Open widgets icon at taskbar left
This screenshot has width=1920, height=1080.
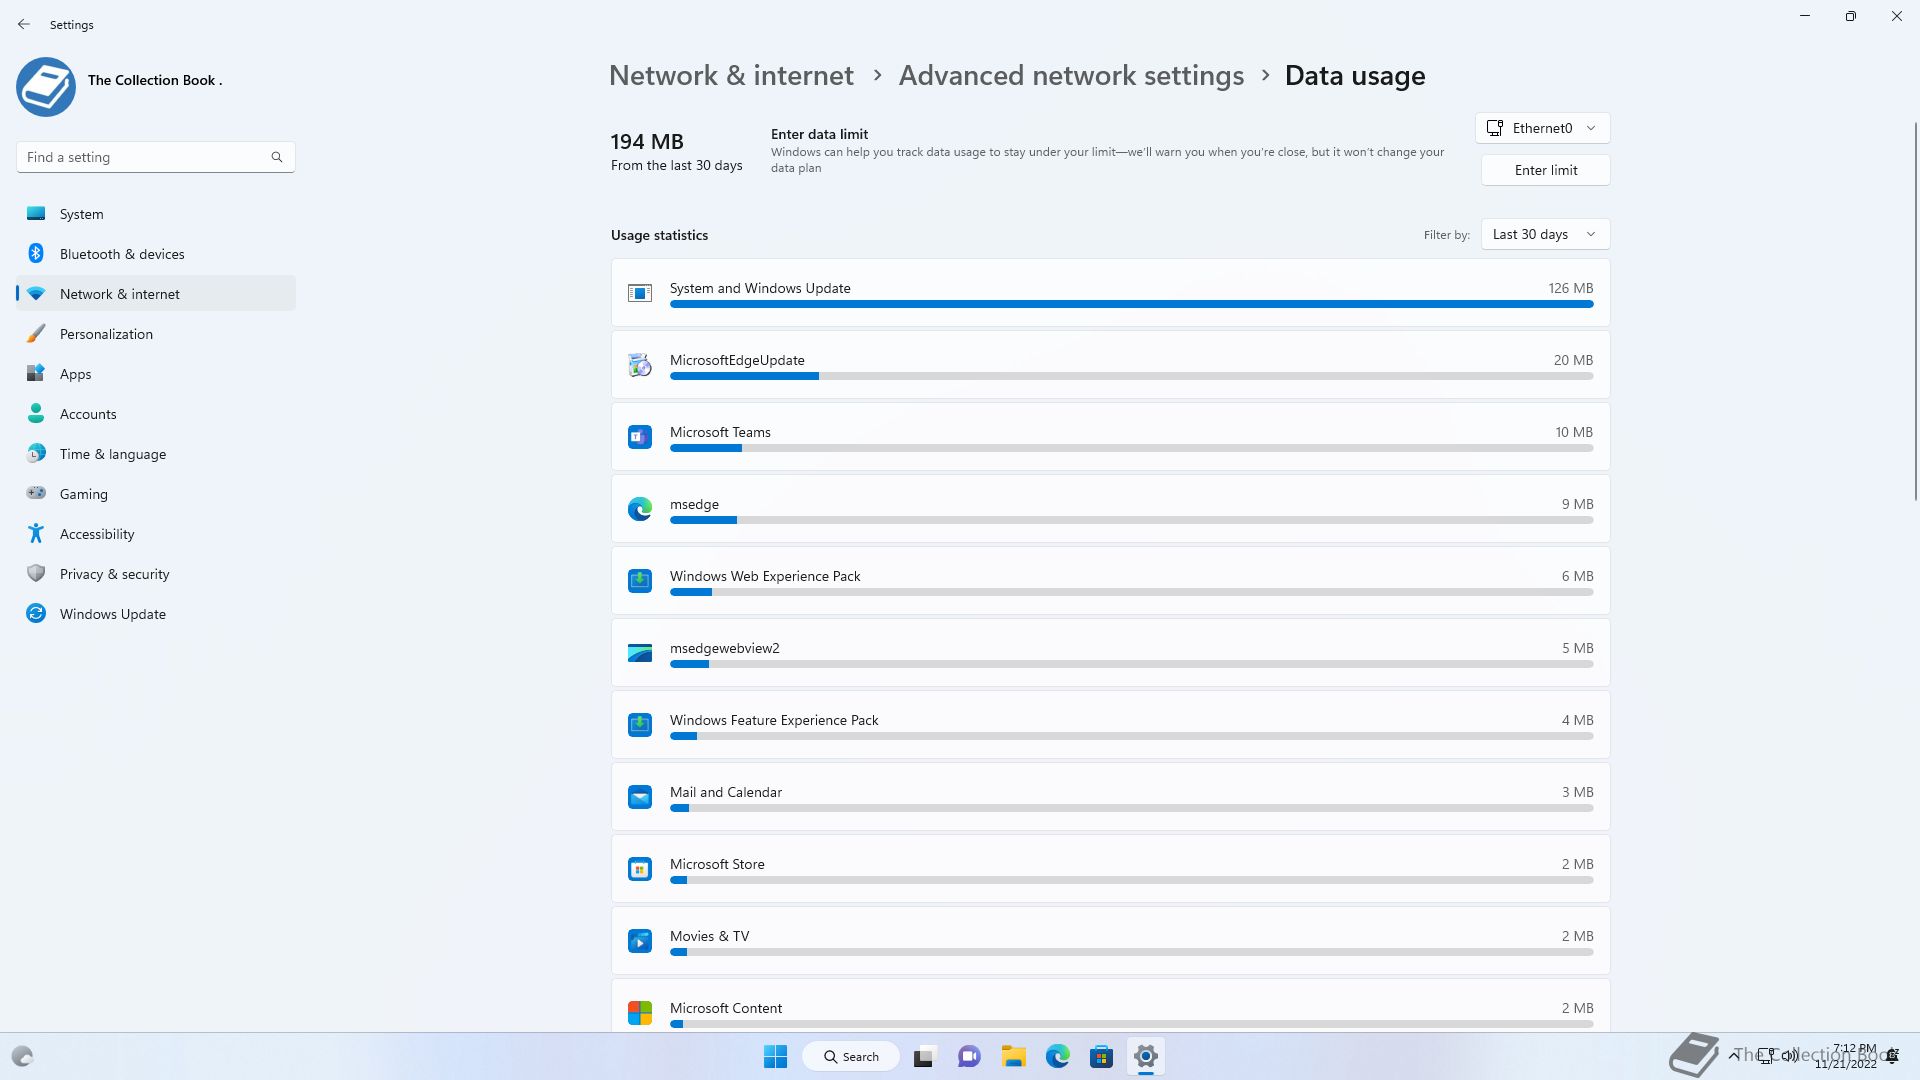22,1056
